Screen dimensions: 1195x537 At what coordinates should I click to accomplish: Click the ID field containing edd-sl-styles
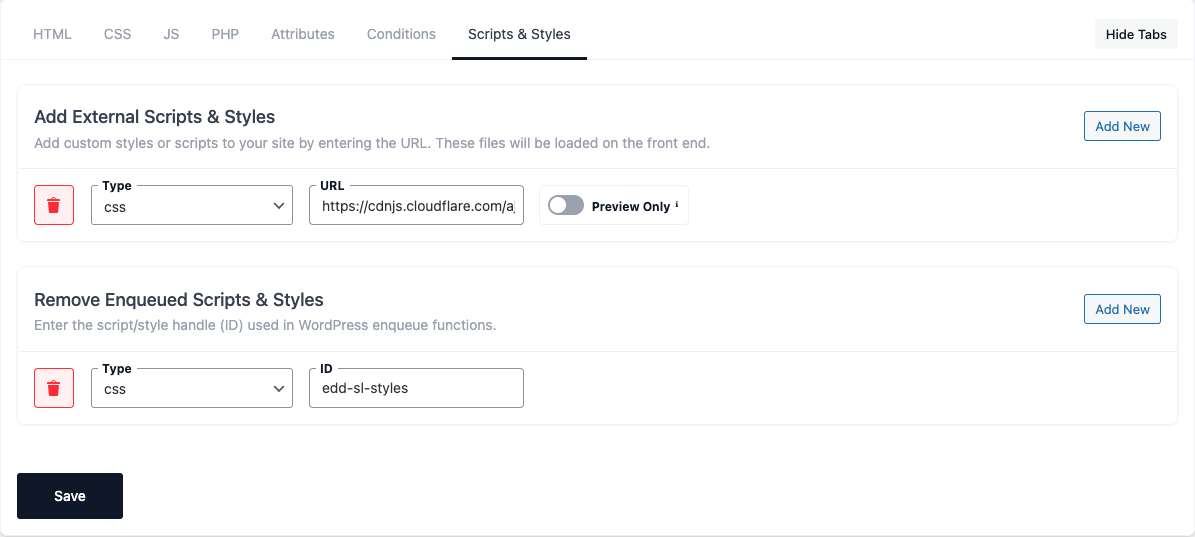pyautogui.click(x=416, y=389)
